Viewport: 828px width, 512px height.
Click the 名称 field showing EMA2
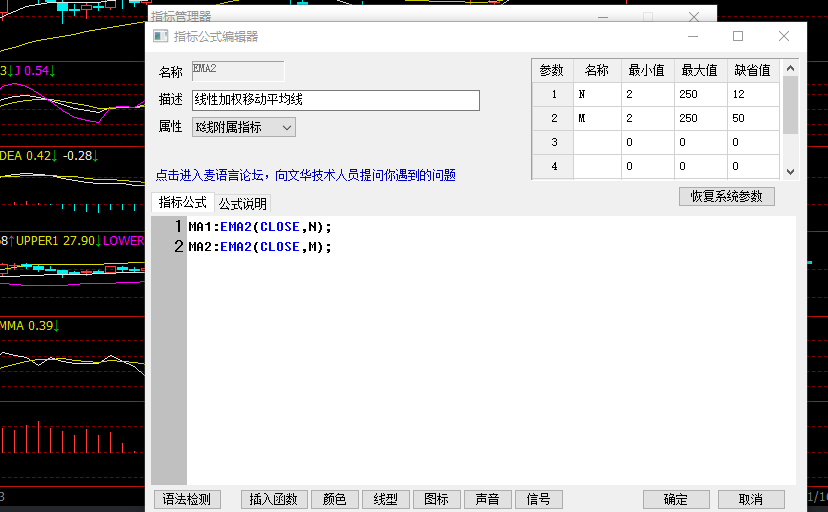tap(238, 71)
